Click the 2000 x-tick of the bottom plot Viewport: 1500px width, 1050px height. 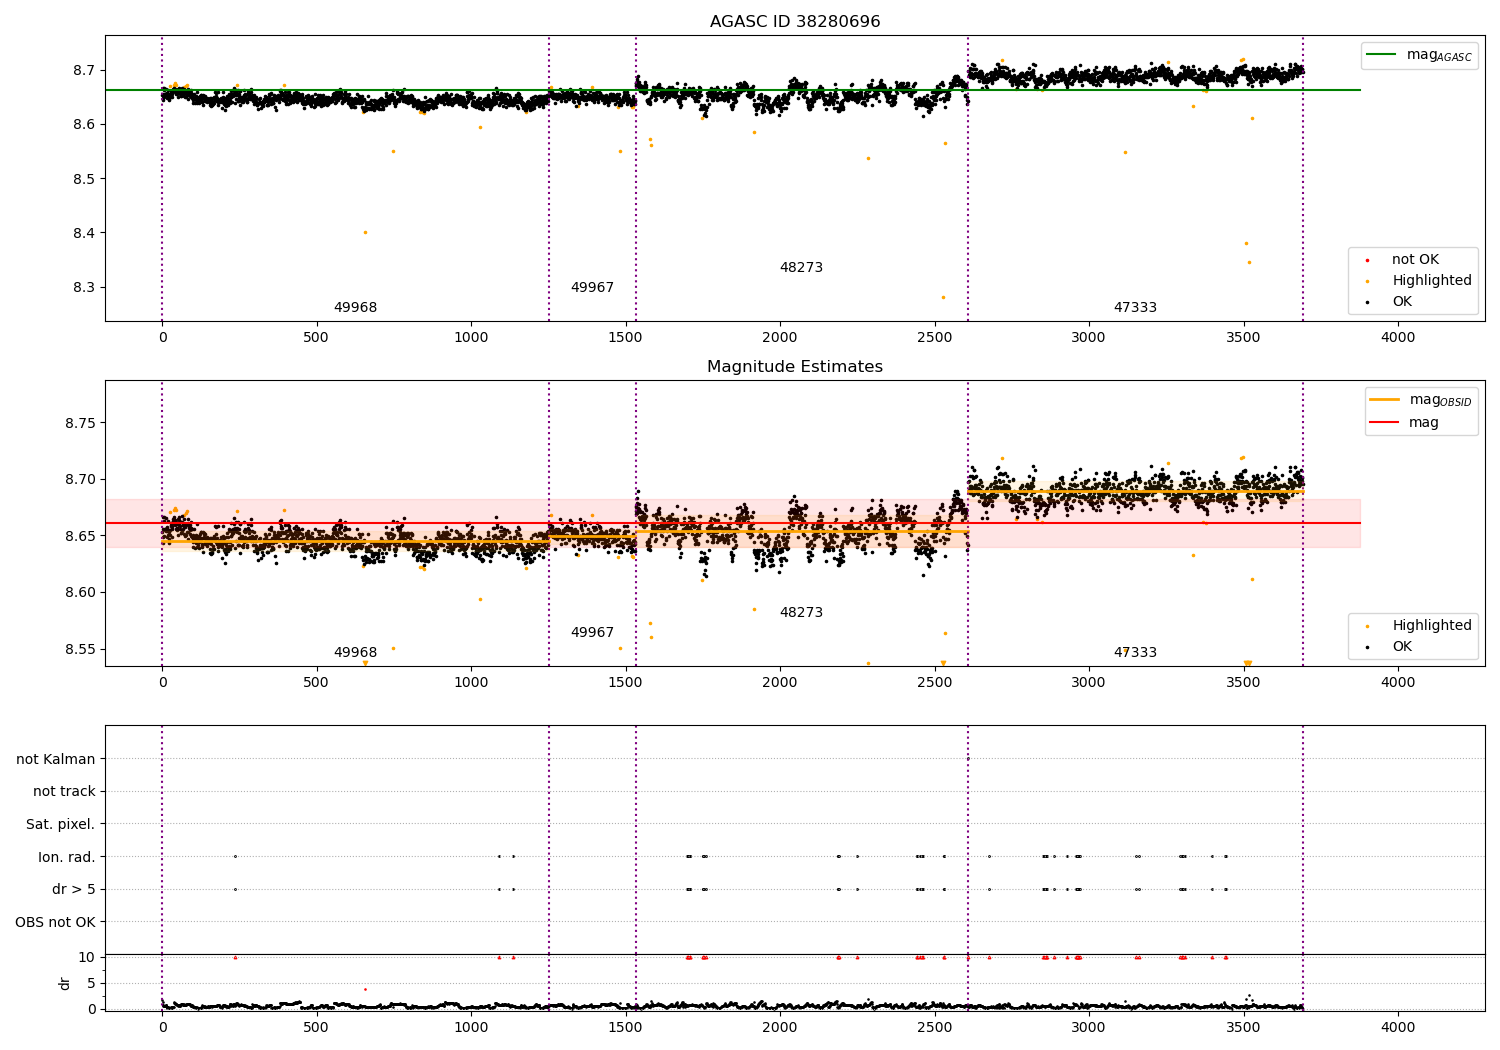pyautogui.click(x=780, y=1027)
